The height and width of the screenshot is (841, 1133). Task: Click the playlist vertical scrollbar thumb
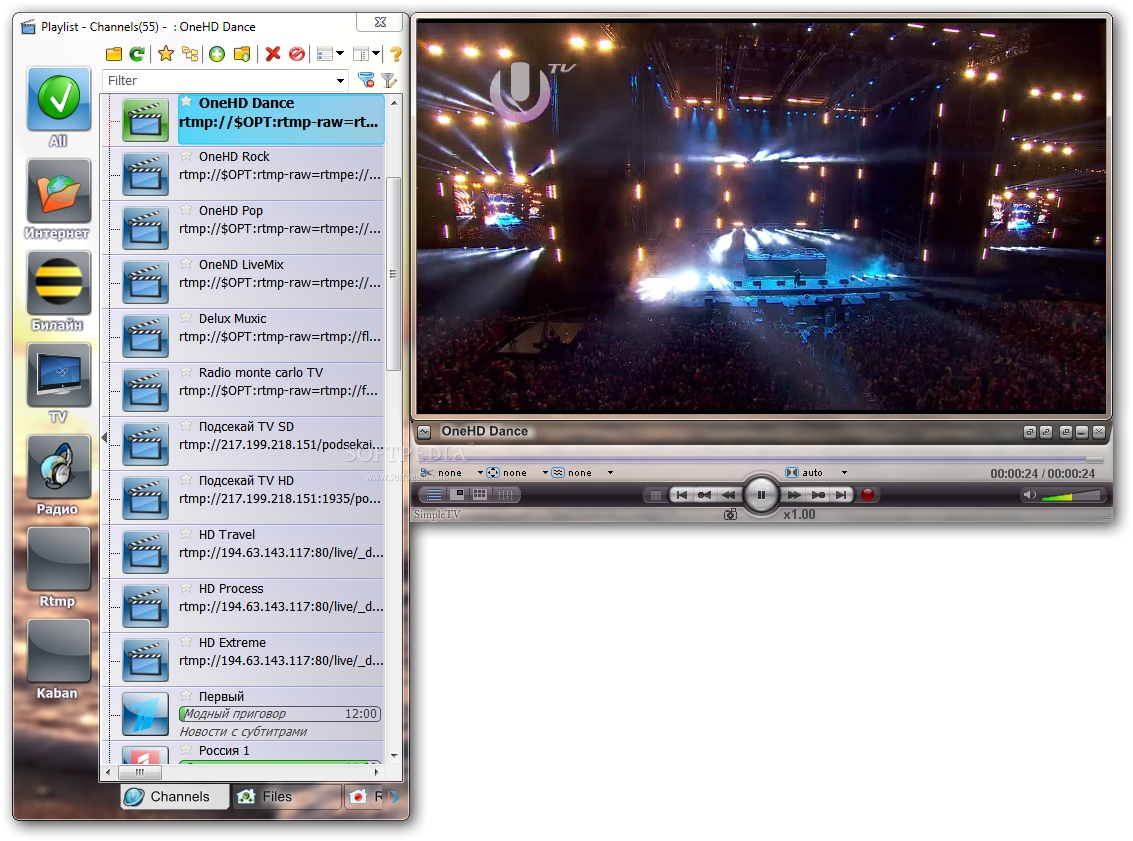pos(394,274)
